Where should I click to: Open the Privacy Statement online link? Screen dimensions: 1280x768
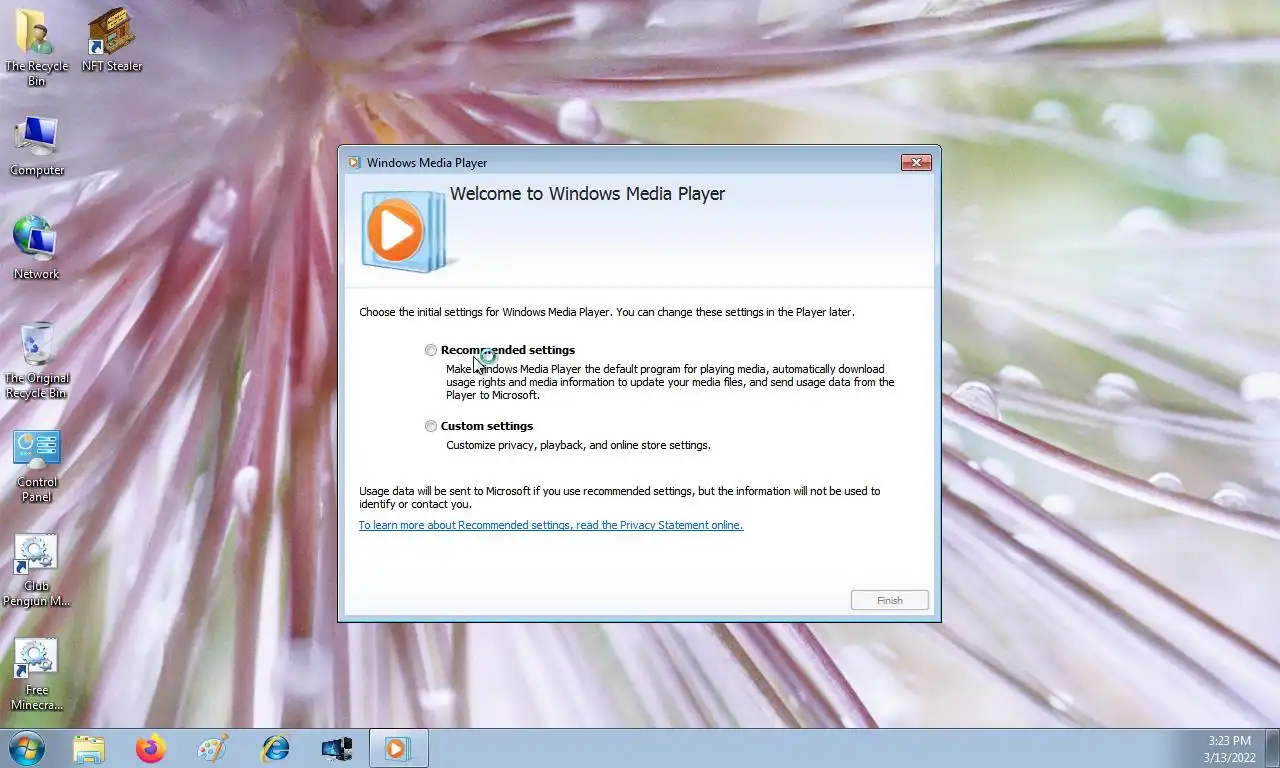pos(551,525)
